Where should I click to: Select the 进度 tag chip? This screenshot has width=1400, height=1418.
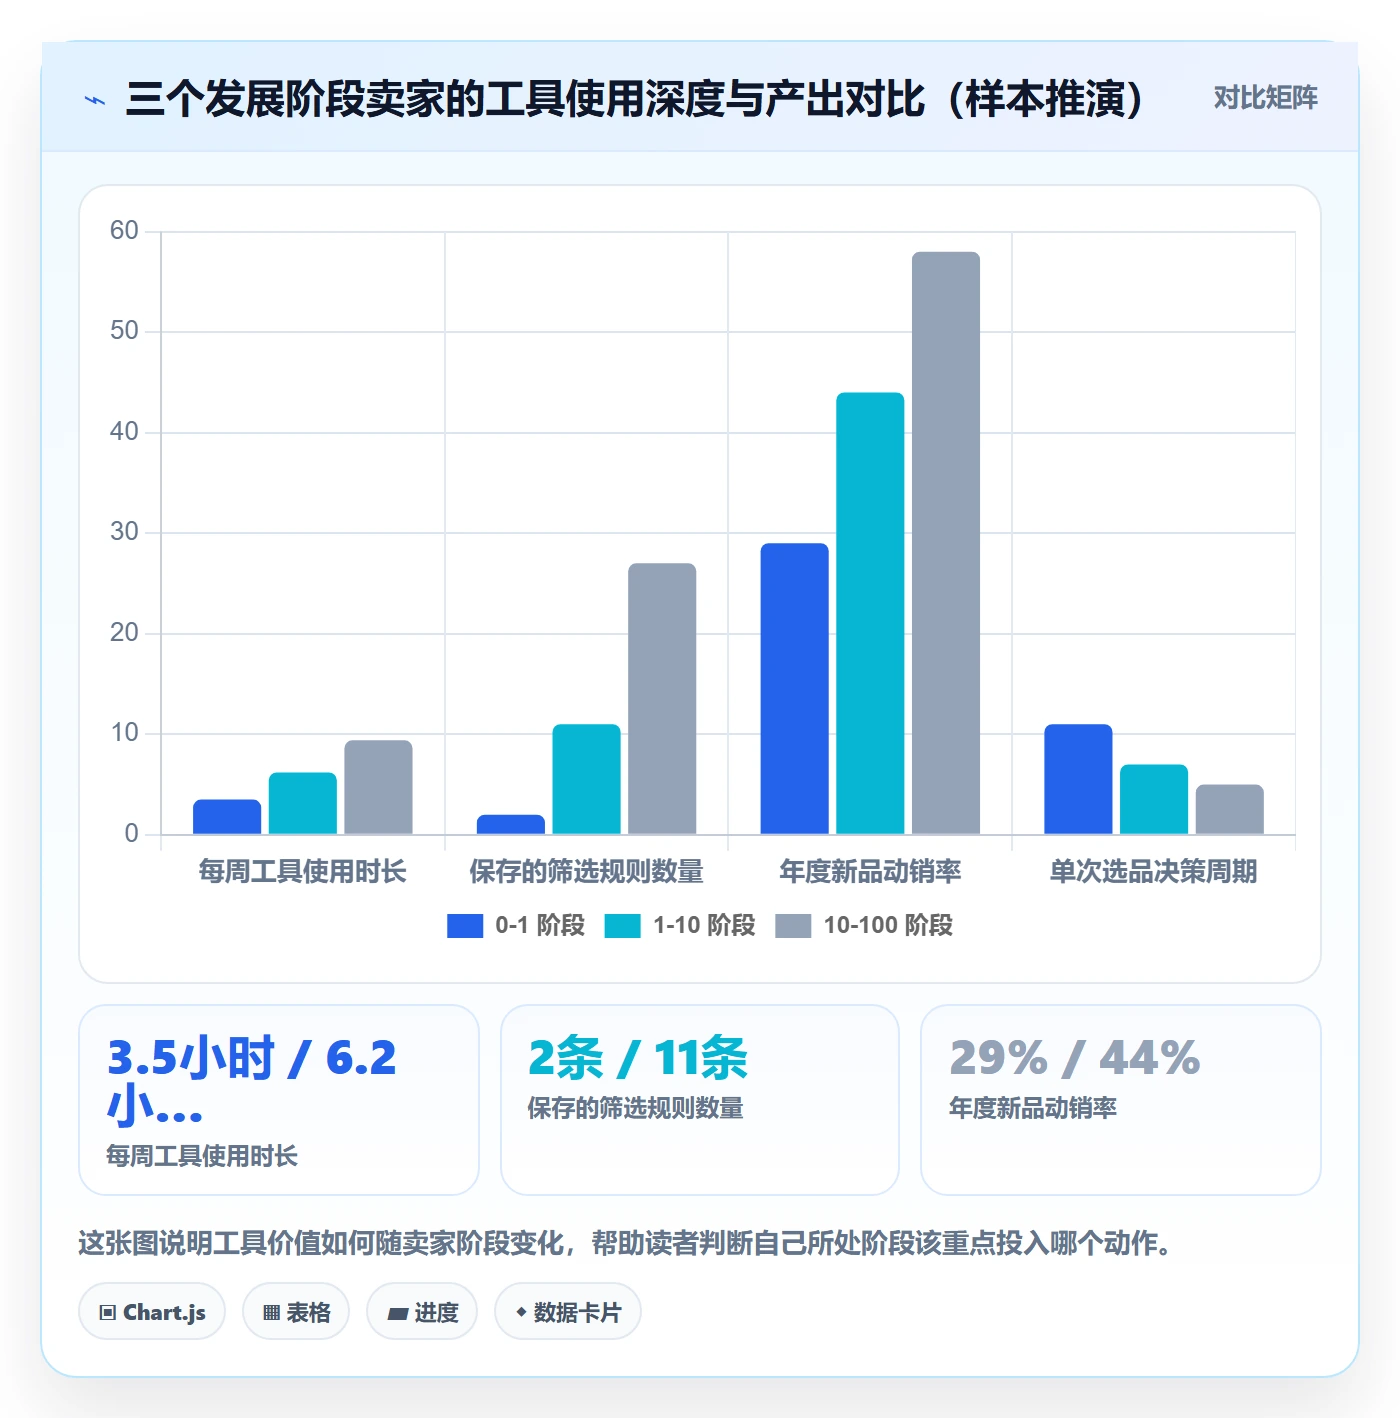[422, 1312]
